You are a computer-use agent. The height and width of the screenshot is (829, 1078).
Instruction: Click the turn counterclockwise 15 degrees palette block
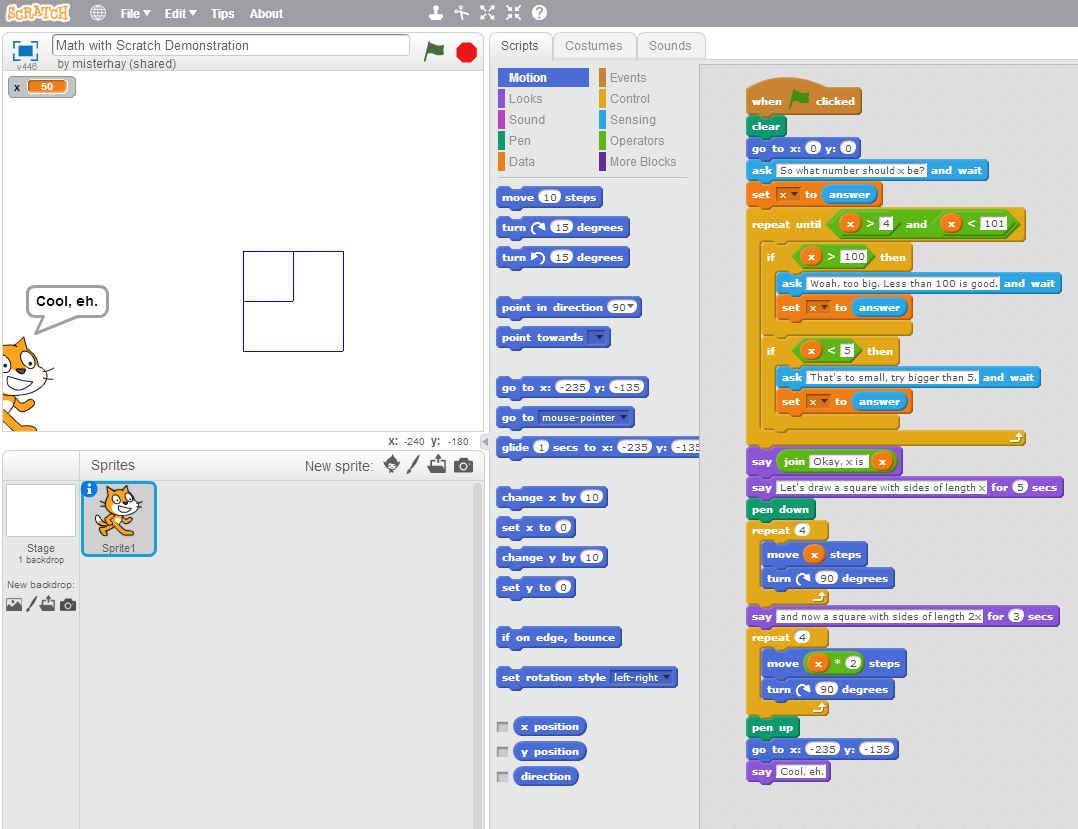tap(562, 258)
